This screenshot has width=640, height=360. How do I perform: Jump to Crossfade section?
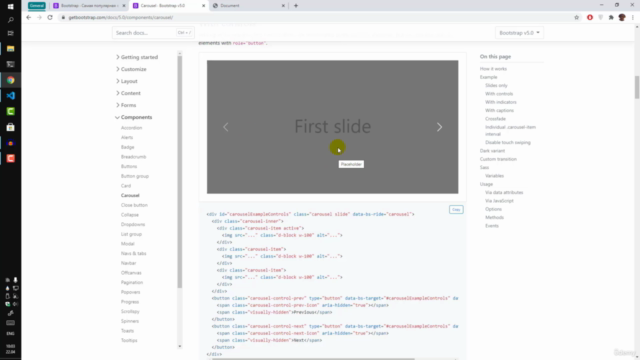coord(496,119)
